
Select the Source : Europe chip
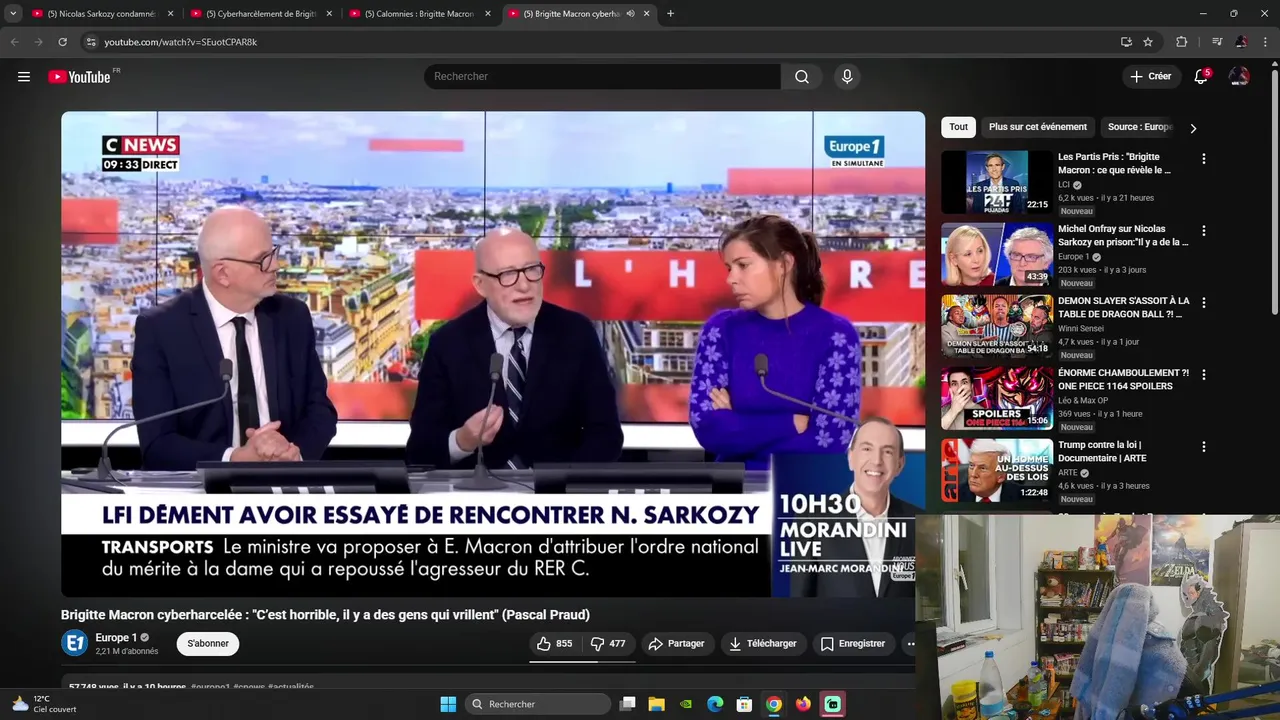pos(1140,127)
